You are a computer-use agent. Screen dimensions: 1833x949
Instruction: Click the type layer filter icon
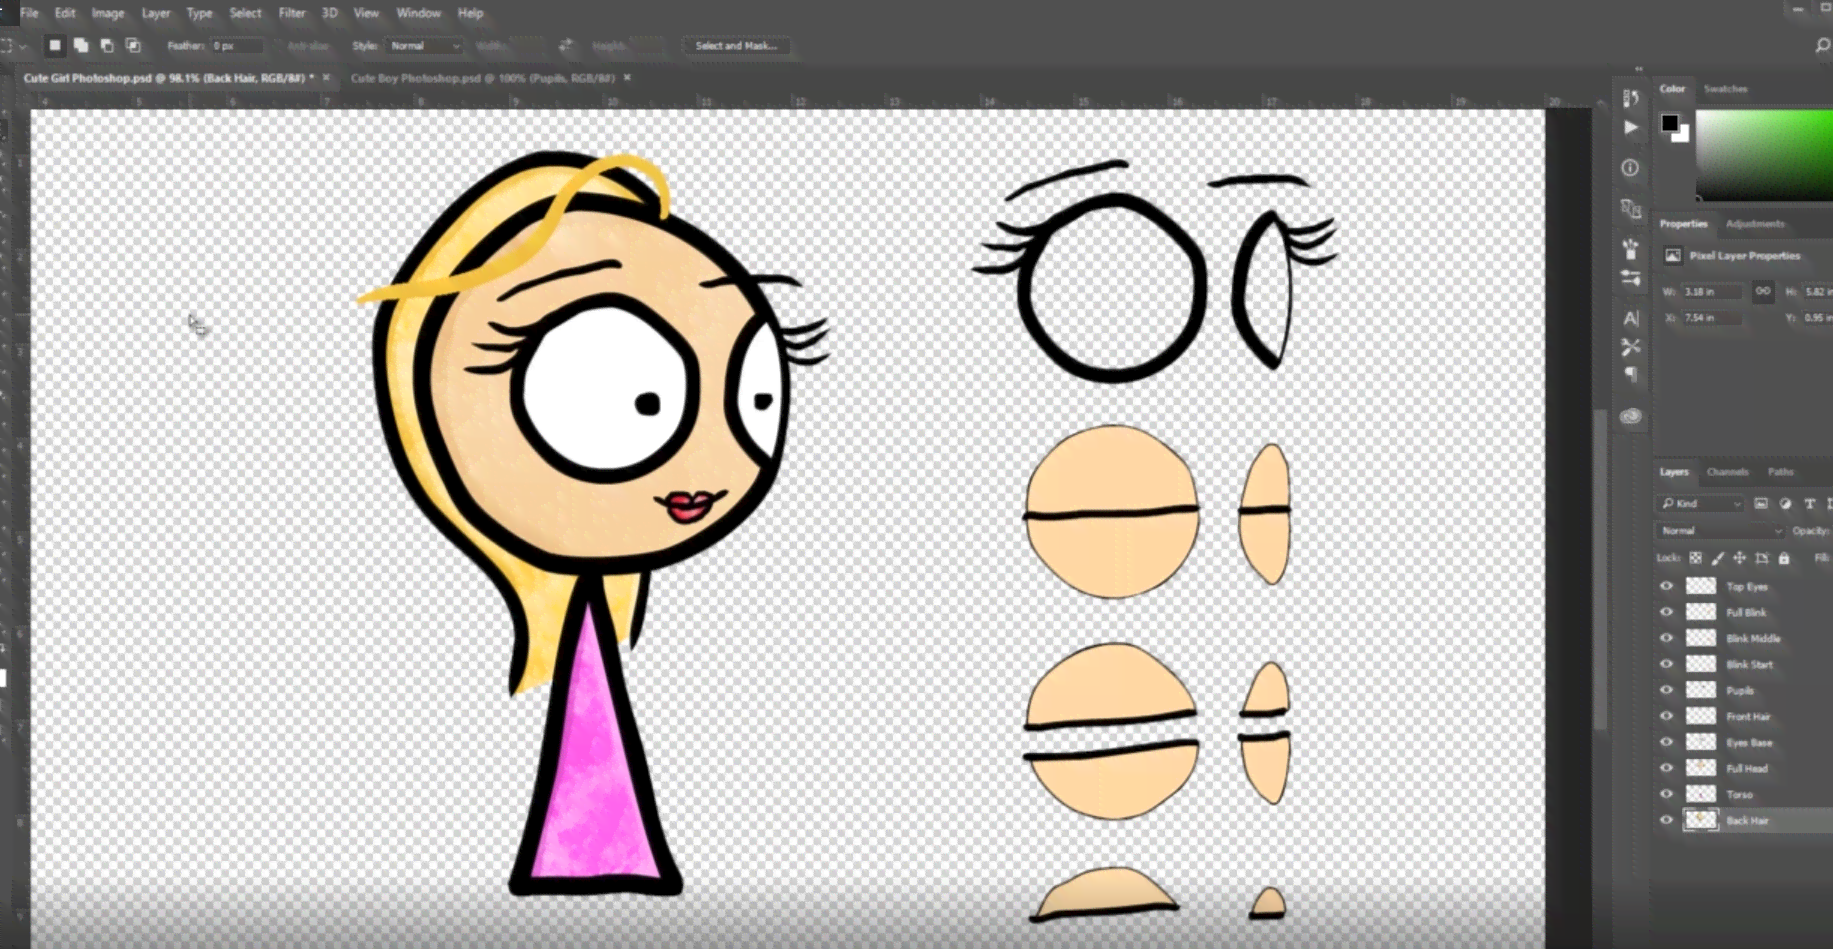coord(1809,503)
